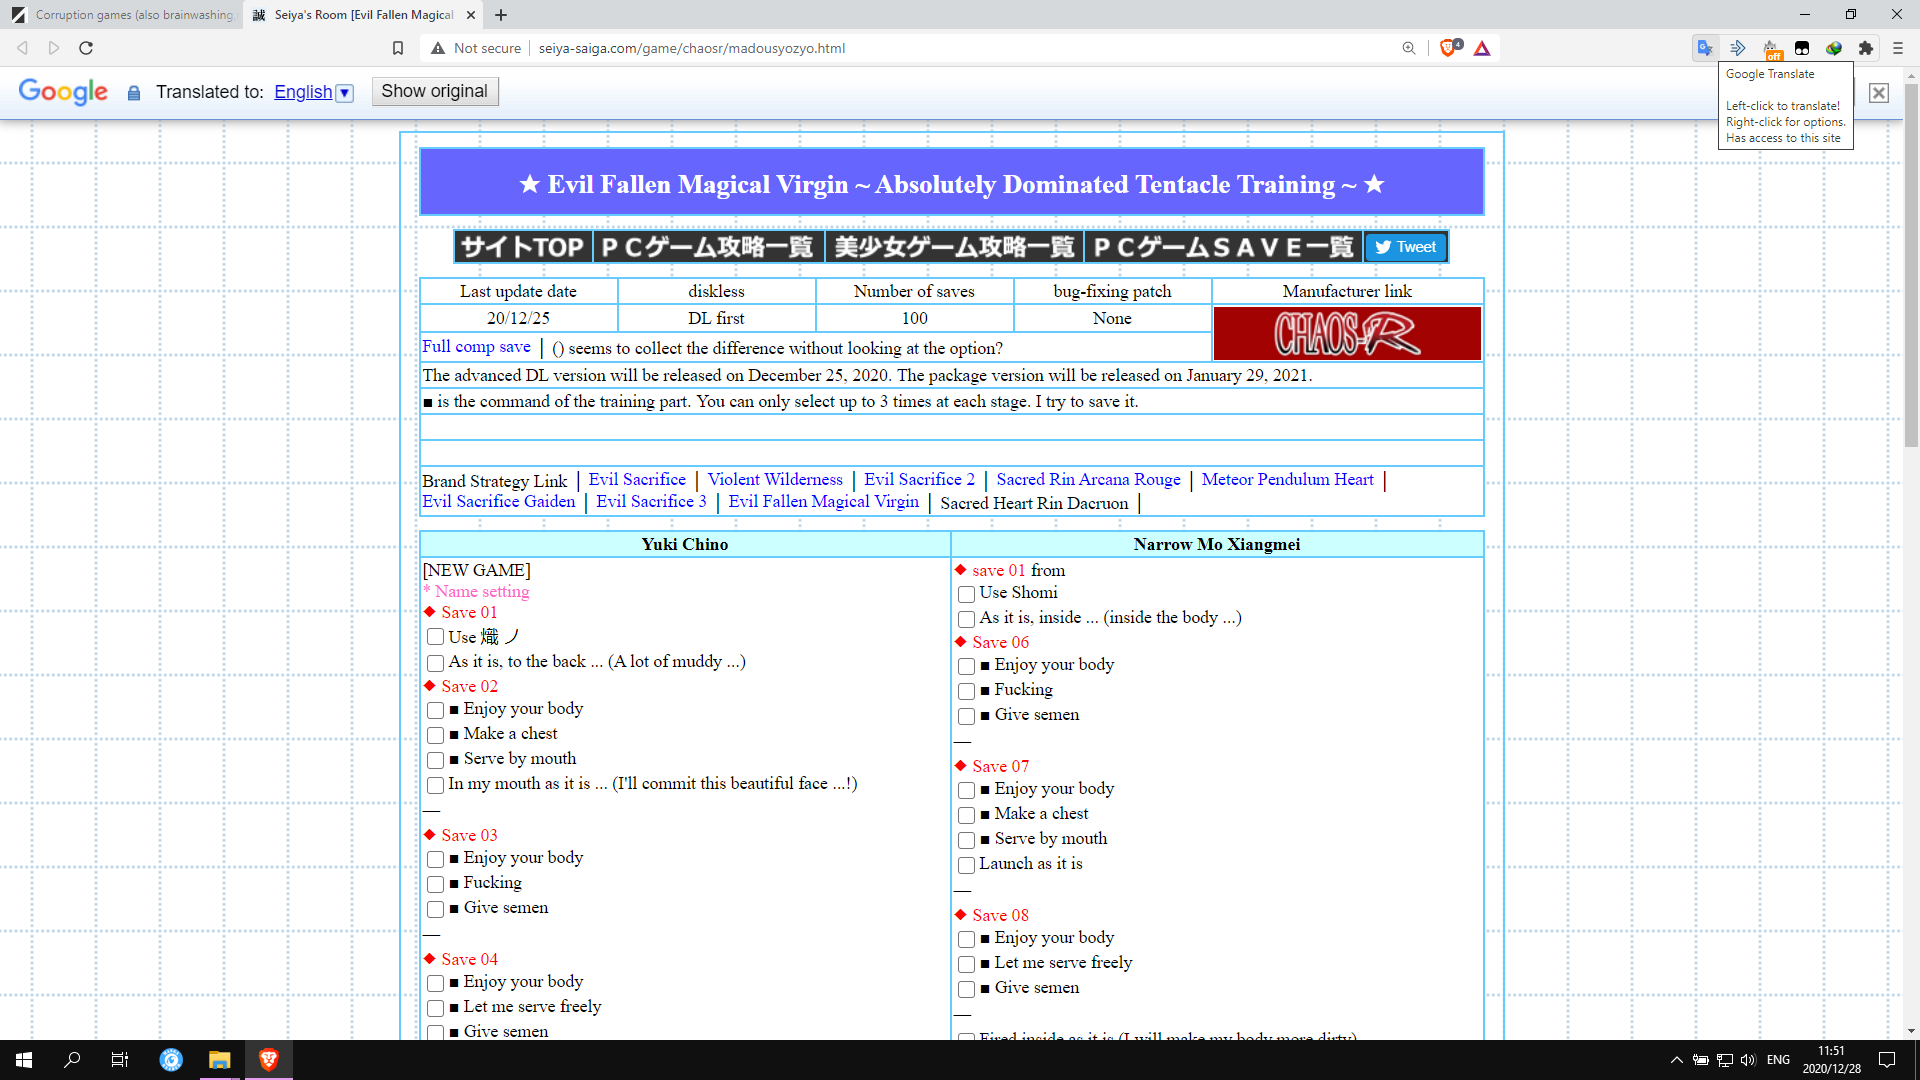Open the PCゲーム攻略一覧 navigation banner
Viewport: 1920px width, 1080px height.
[x=708, y=247]
